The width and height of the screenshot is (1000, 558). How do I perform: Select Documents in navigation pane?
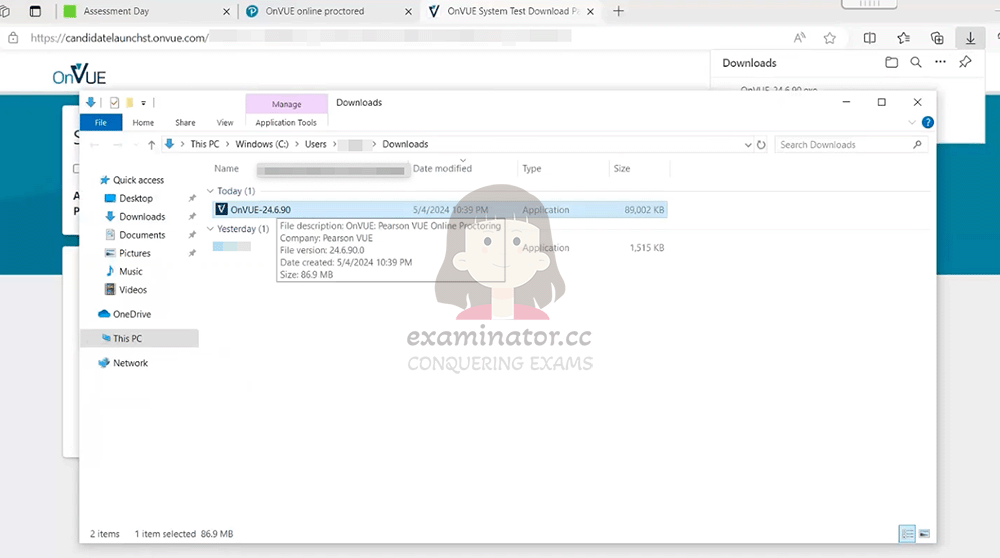pos(142,235)
